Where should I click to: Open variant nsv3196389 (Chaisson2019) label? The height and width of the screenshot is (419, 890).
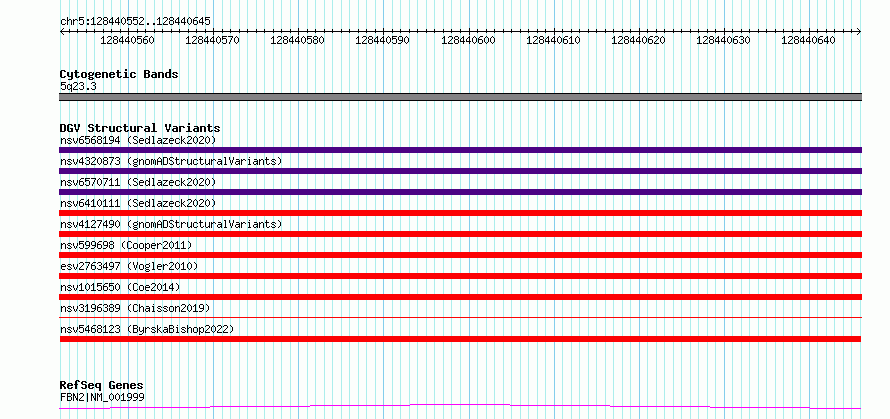[135, 308]
